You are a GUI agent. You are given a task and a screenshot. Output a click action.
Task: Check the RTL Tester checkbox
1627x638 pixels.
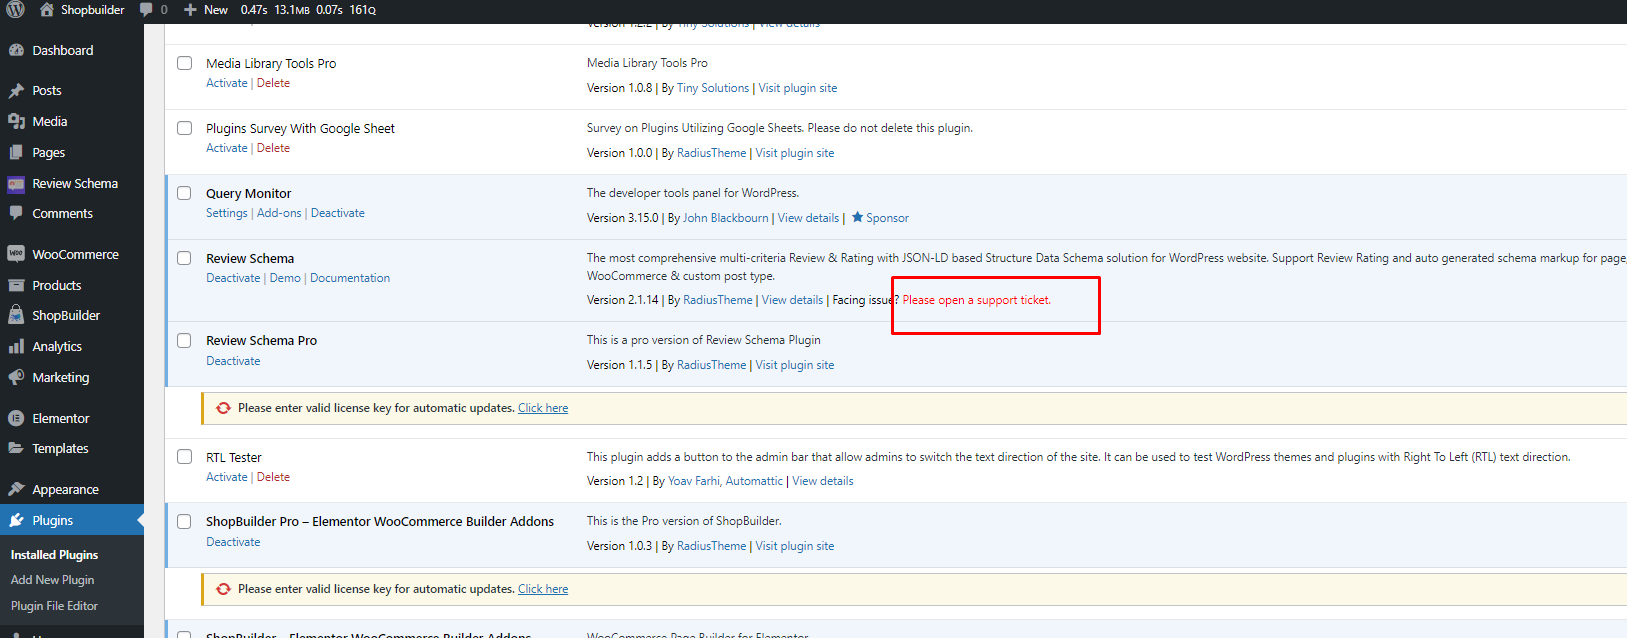click(x=184, y=457)
